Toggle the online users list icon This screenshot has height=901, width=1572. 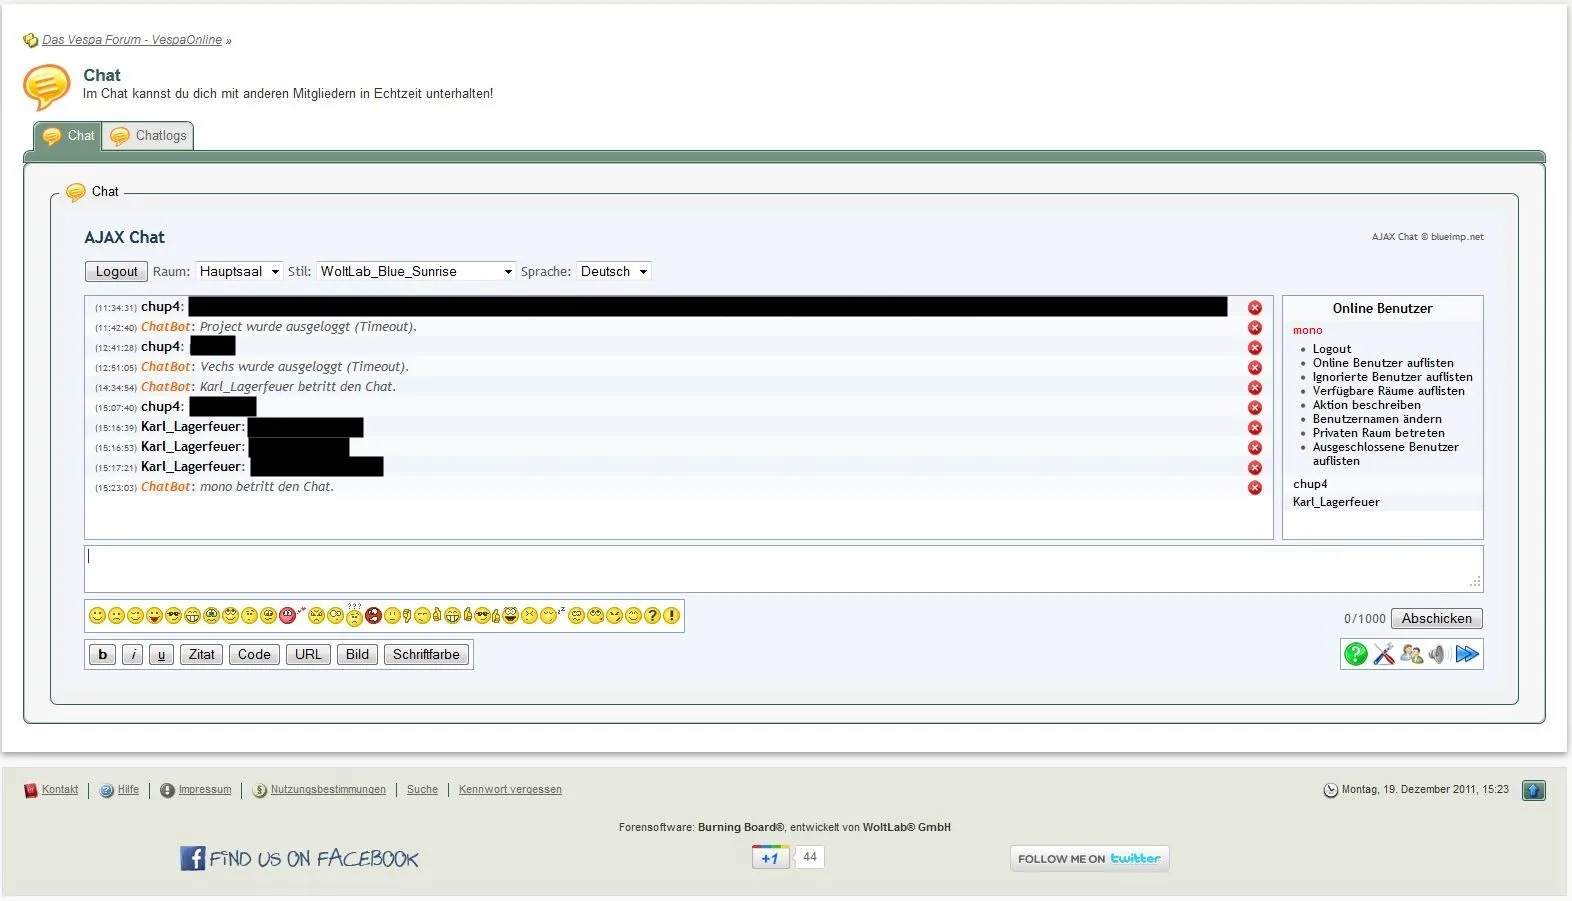tap(1411, 655)
